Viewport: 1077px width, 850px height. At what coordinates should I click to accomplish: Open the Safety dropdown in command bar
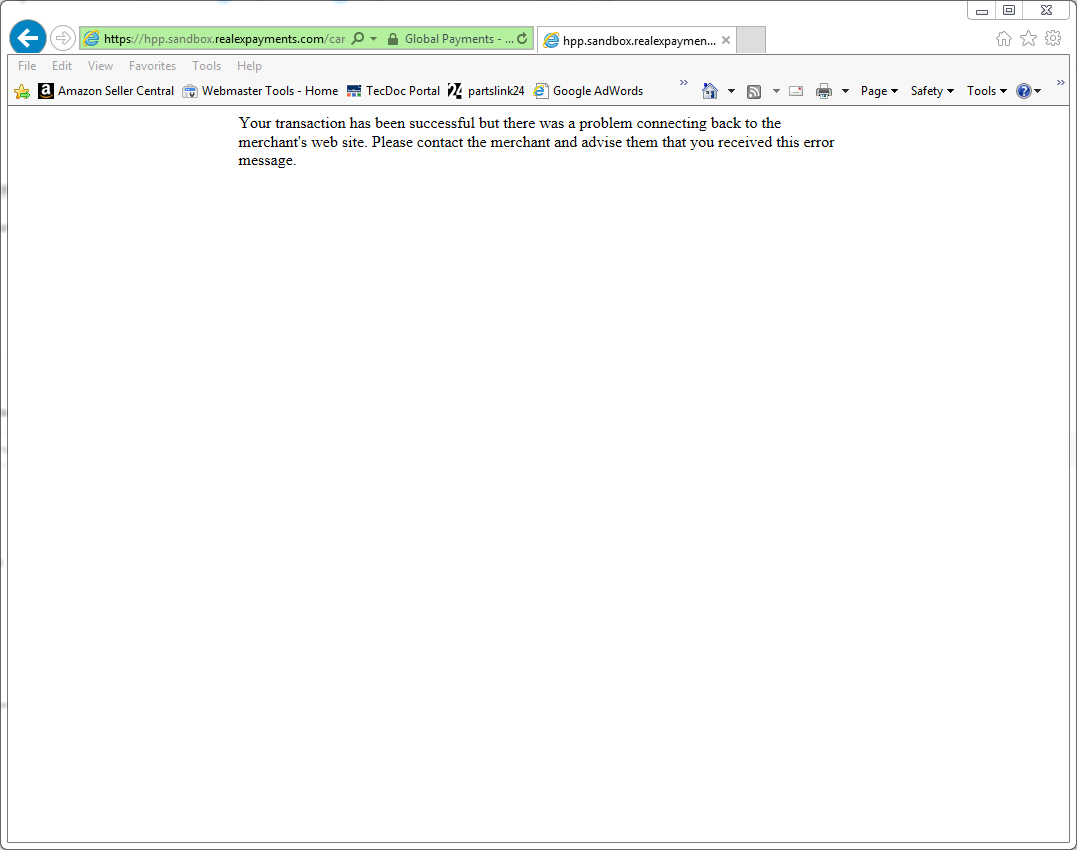[x=931, y=91]
